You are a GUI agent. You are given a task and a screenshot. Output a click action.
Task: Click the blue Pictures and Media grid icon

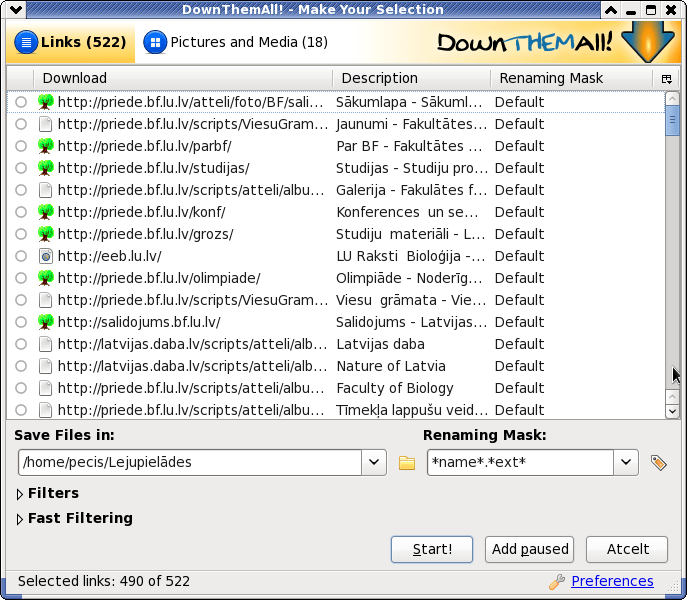(155, 43)
